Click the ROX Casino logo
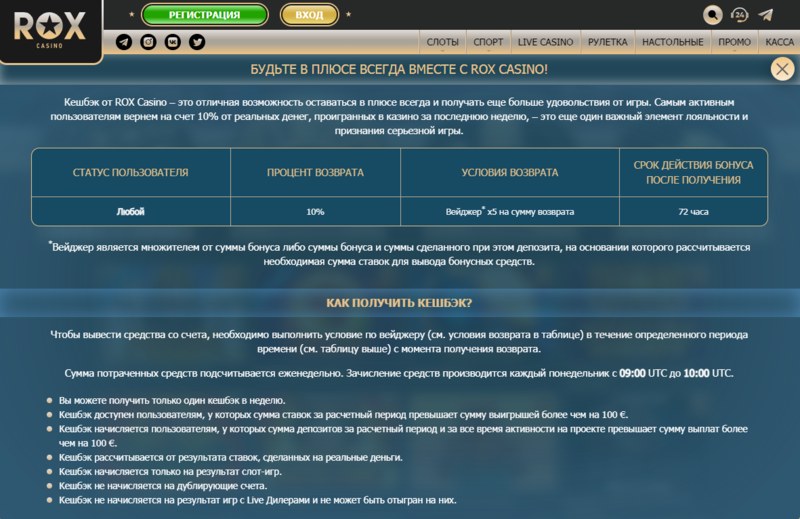800x519 pixels. coord(49,30)
